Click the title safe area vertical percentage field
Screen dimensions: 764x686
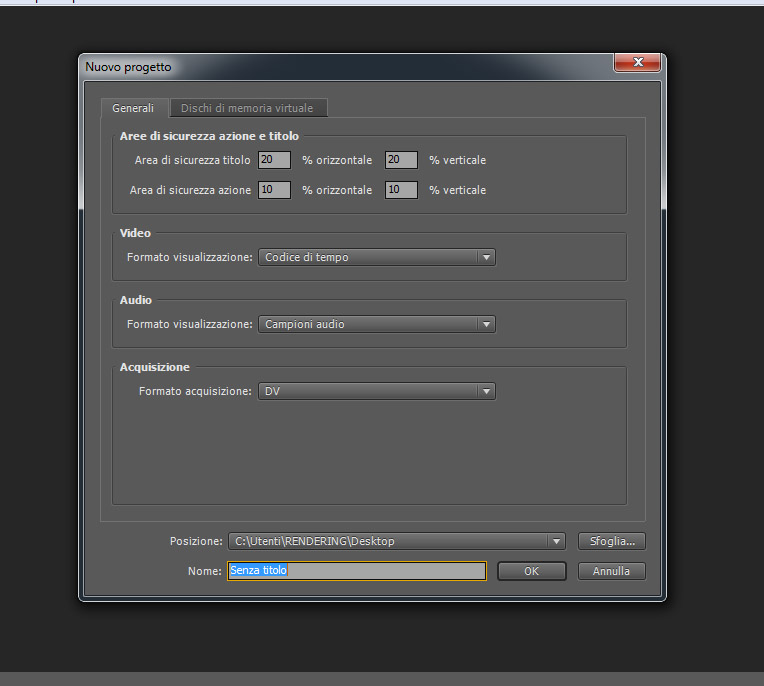point(401,160)
